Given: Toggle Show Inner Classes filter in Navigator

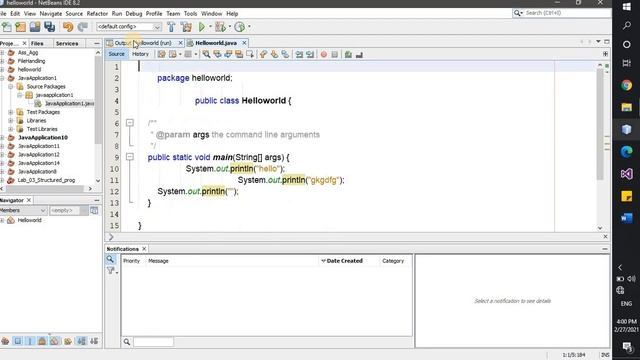Looking at the screenshot, I should tap(54, 341).
